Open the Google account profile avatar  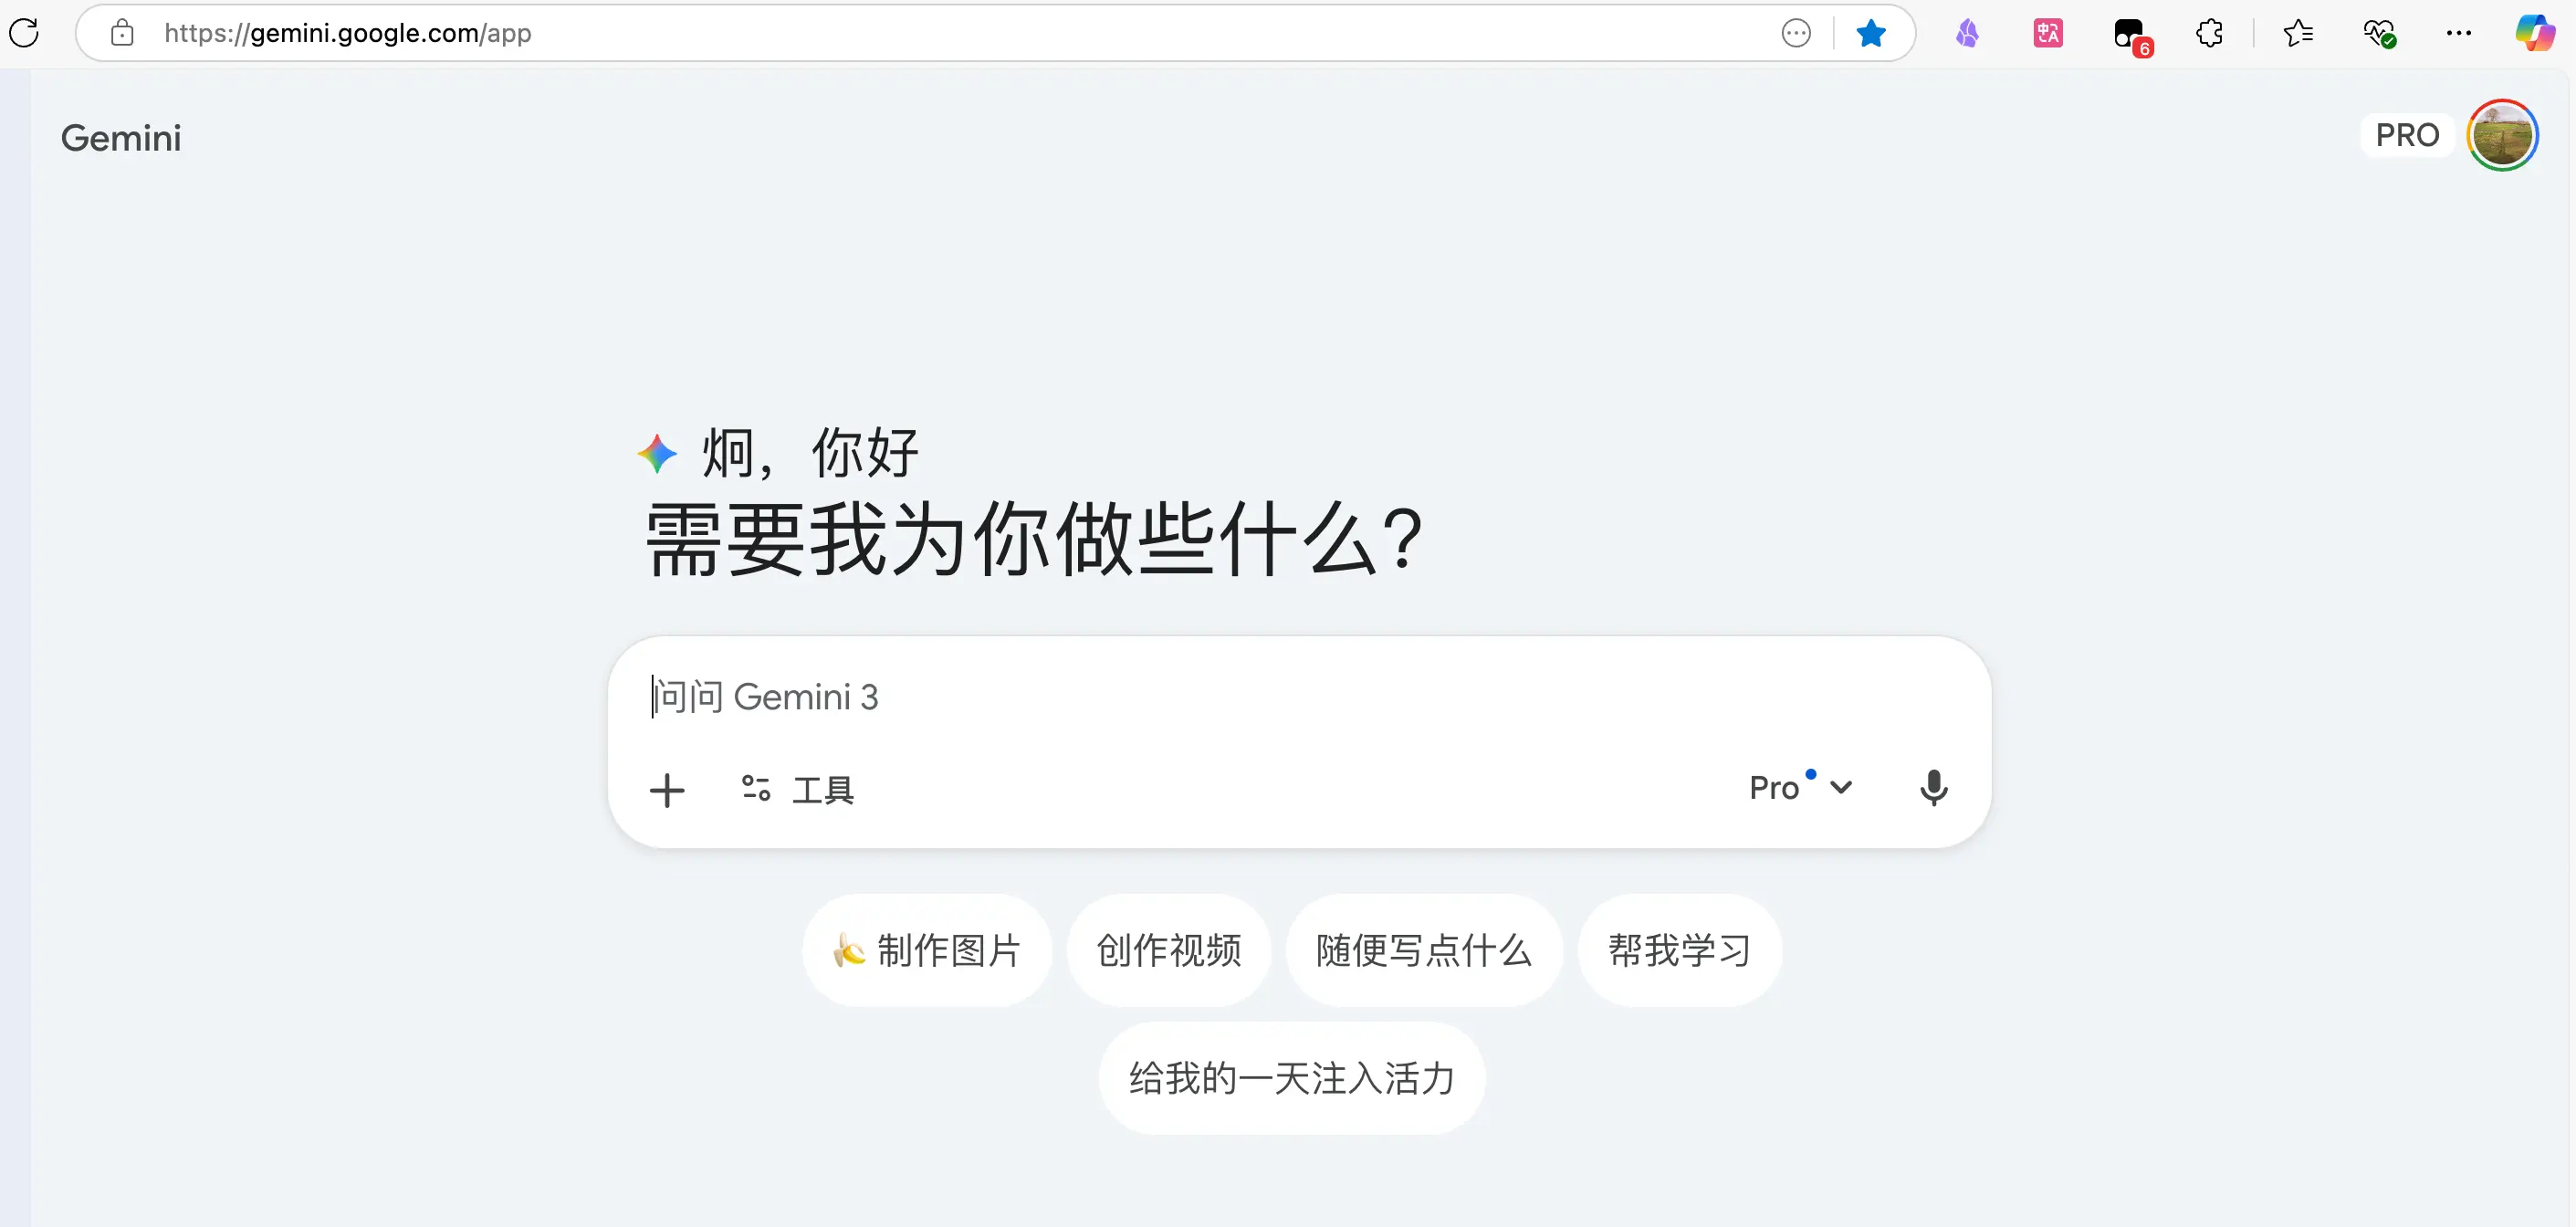(x=2501, y=135)
